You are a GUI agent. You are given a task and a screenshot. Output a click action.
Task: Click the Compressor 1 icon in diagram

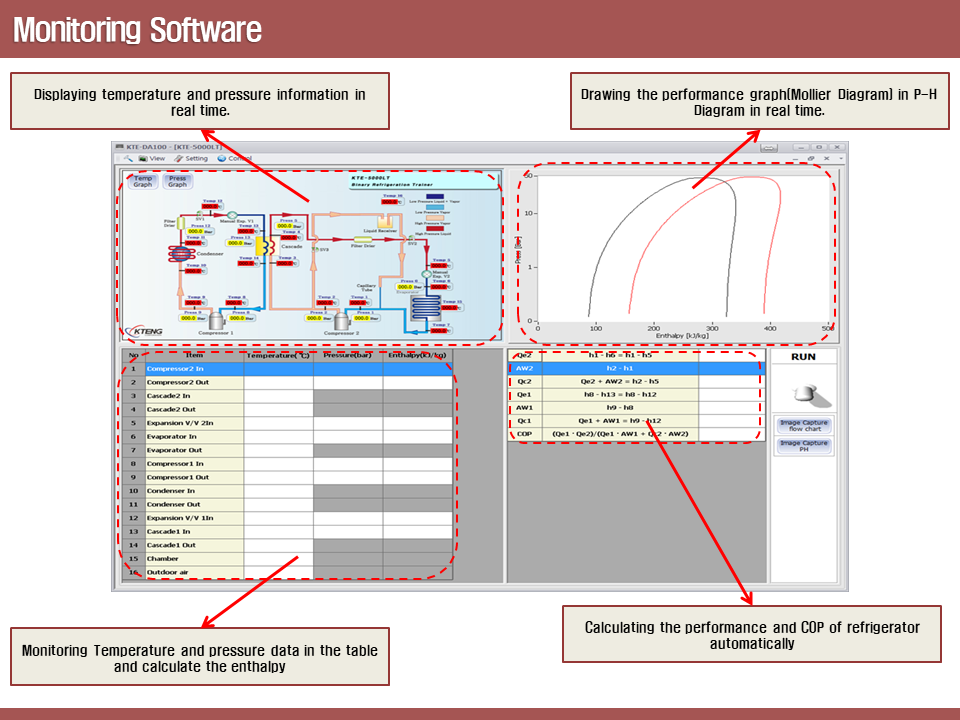coord(214,319)
